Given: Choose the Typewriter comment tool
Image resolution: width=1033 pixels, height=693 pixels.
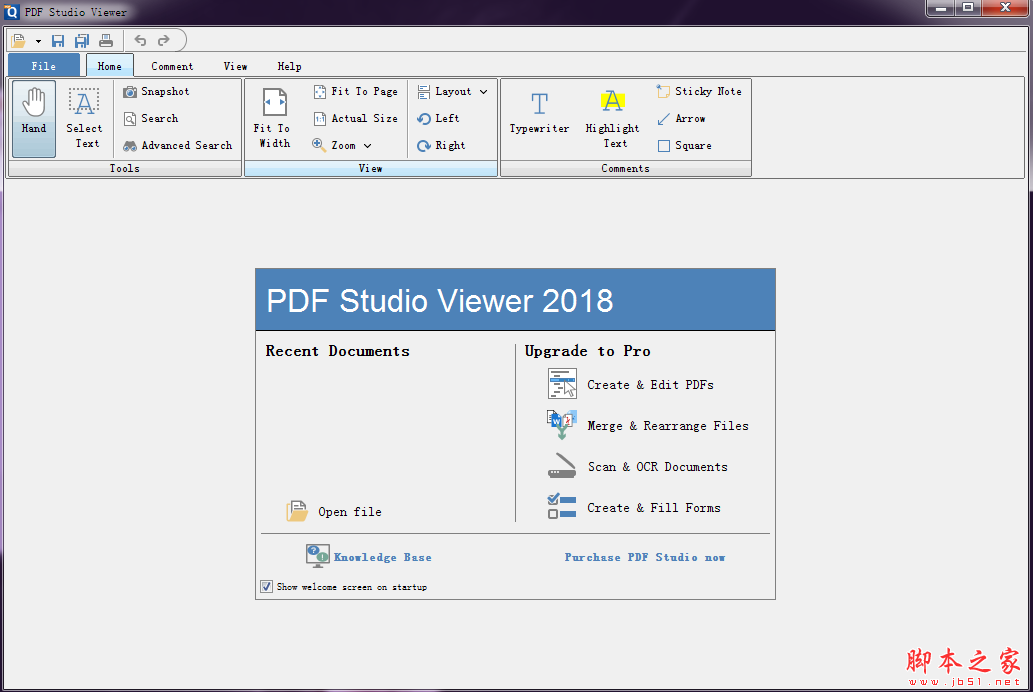Looking at the screenshot, I should click(539, 113).
